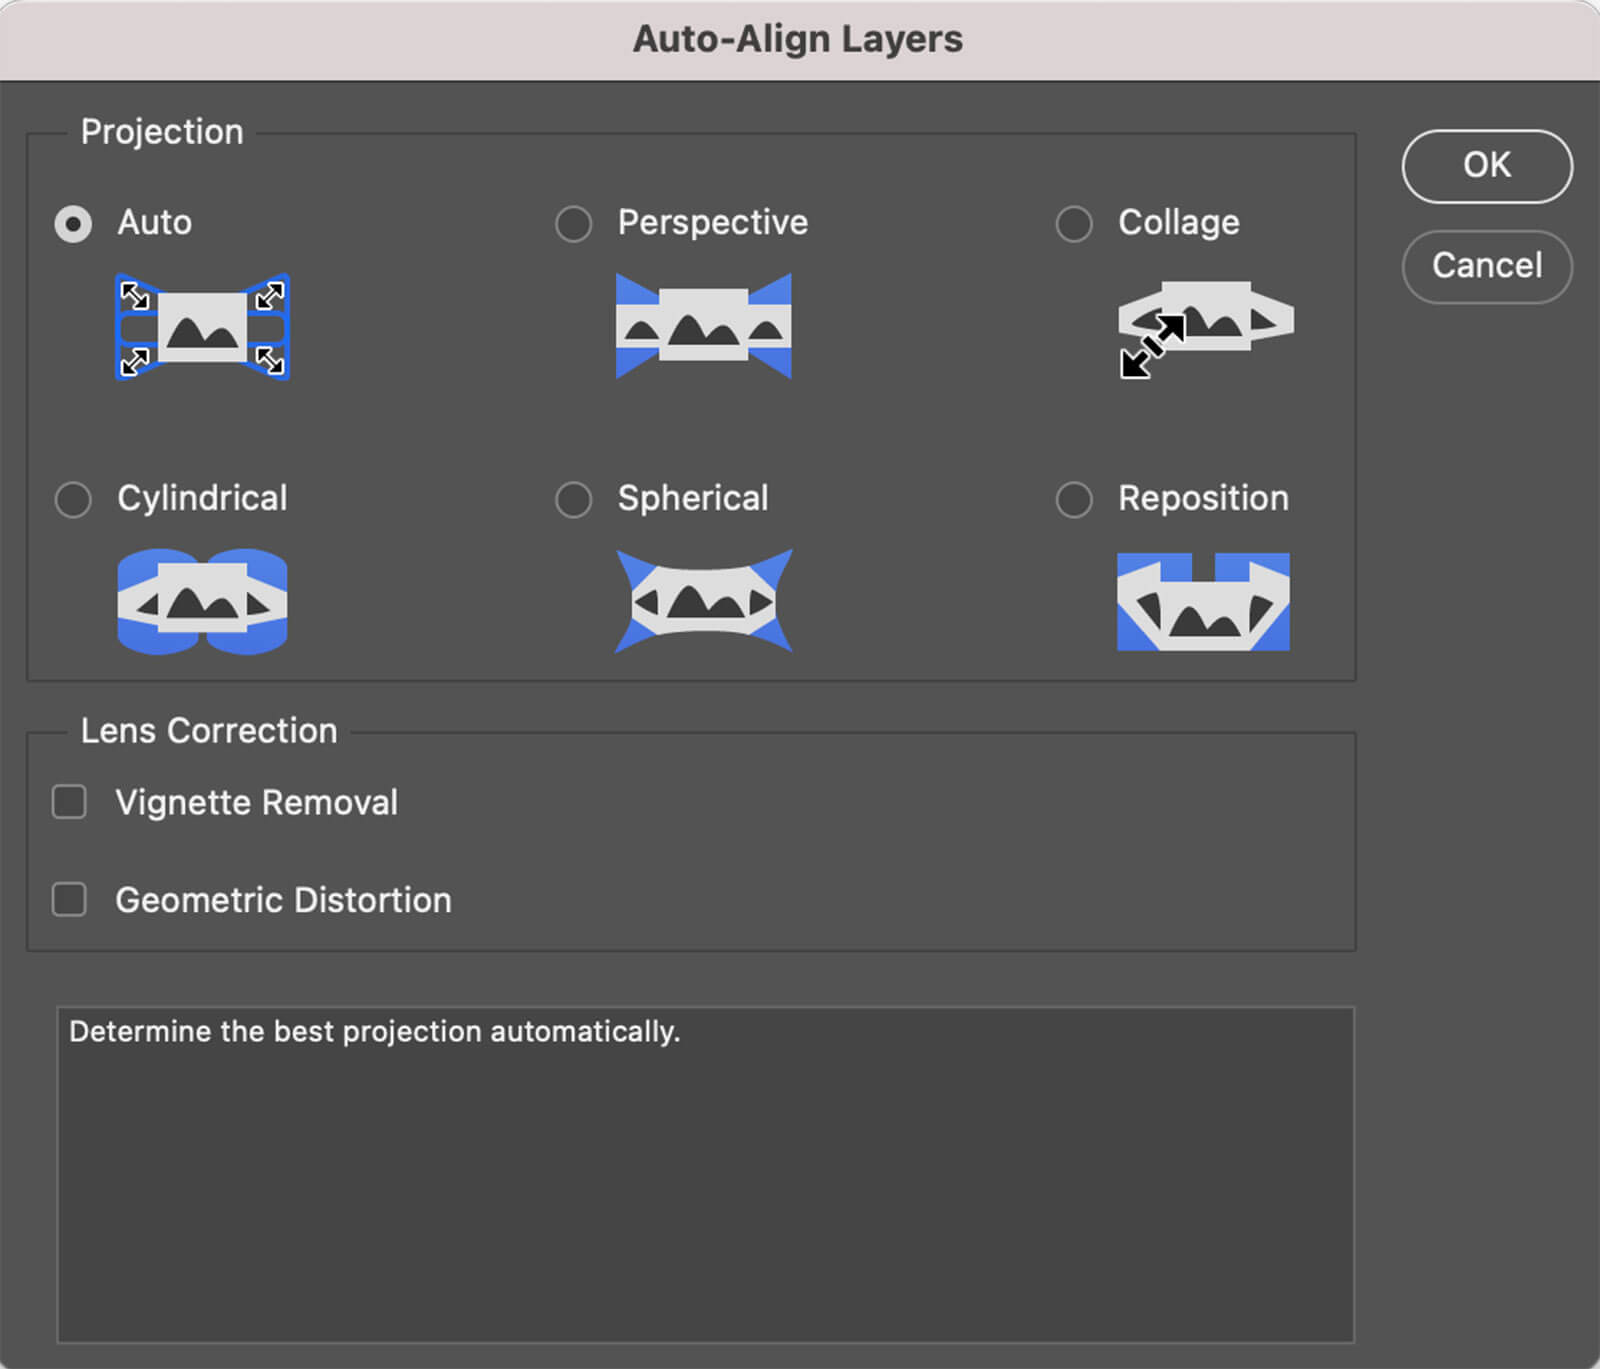Image resolution: width=1600 pixels, height=1369 pixels.
Task: Select the Perspective radio button
Action: [574, 224]
